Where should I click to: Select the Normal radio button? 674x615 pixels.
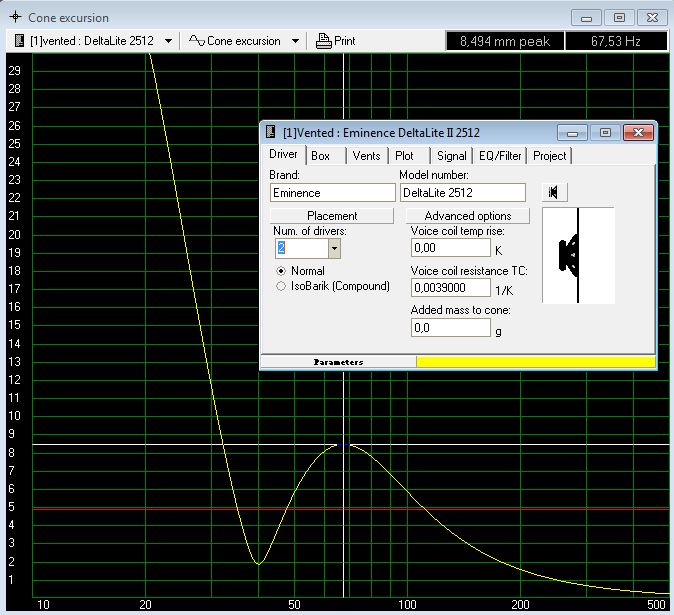282,271
